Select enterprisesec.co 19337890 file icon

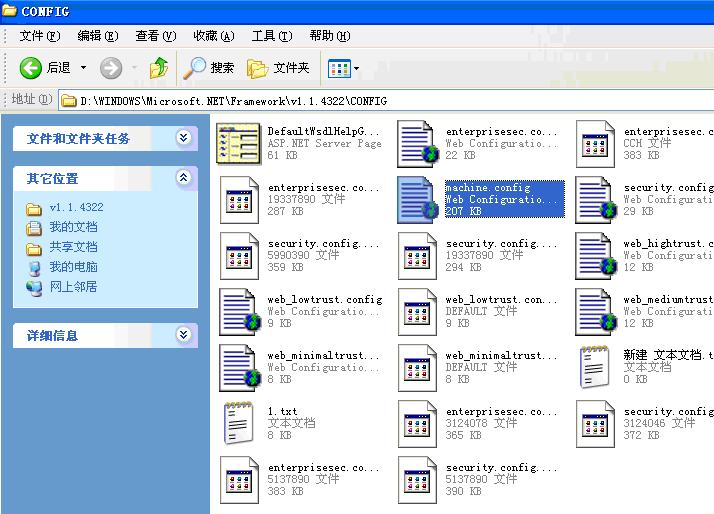point(239,200)
